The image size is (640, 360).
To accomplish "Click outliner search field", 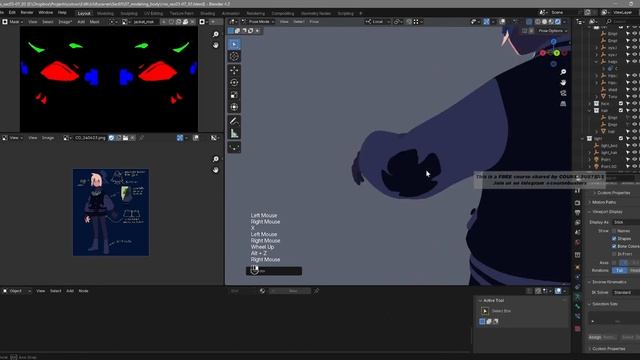I will (x=622, y=22).
